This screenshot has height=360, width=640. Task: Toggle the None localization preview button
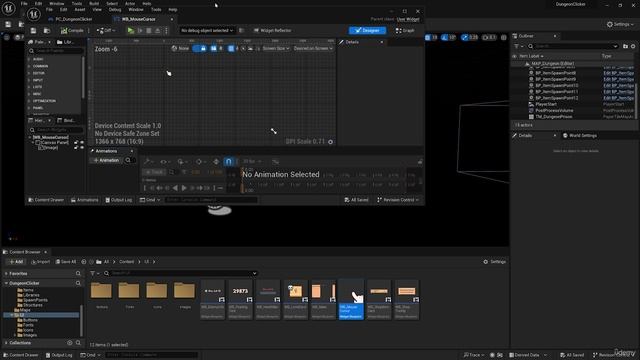point(180,49)
